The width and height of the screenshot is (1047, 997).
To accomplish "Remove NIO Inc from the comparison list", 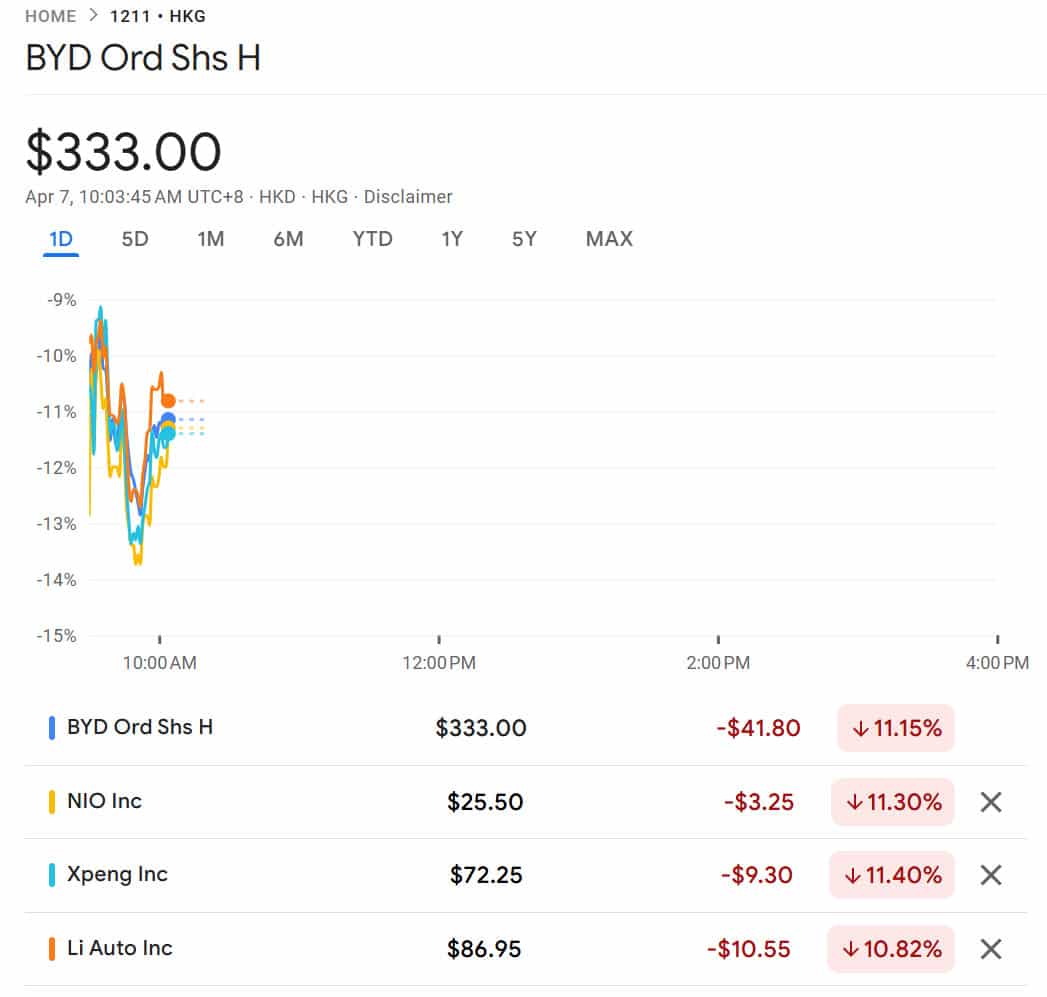I will click(x=990, y=802).
